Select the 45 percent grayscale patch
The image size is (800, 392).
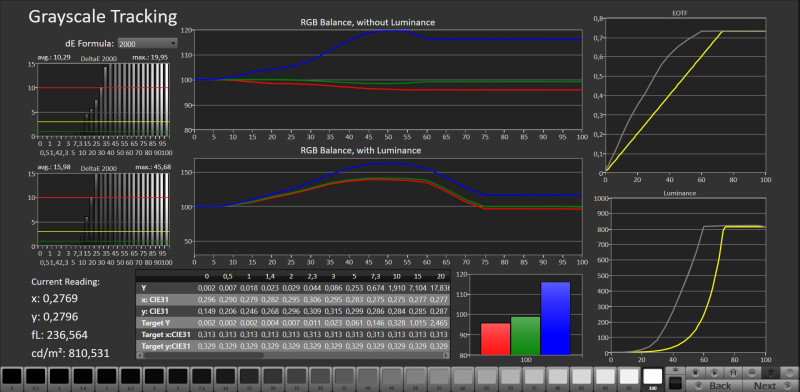point(392,379)
